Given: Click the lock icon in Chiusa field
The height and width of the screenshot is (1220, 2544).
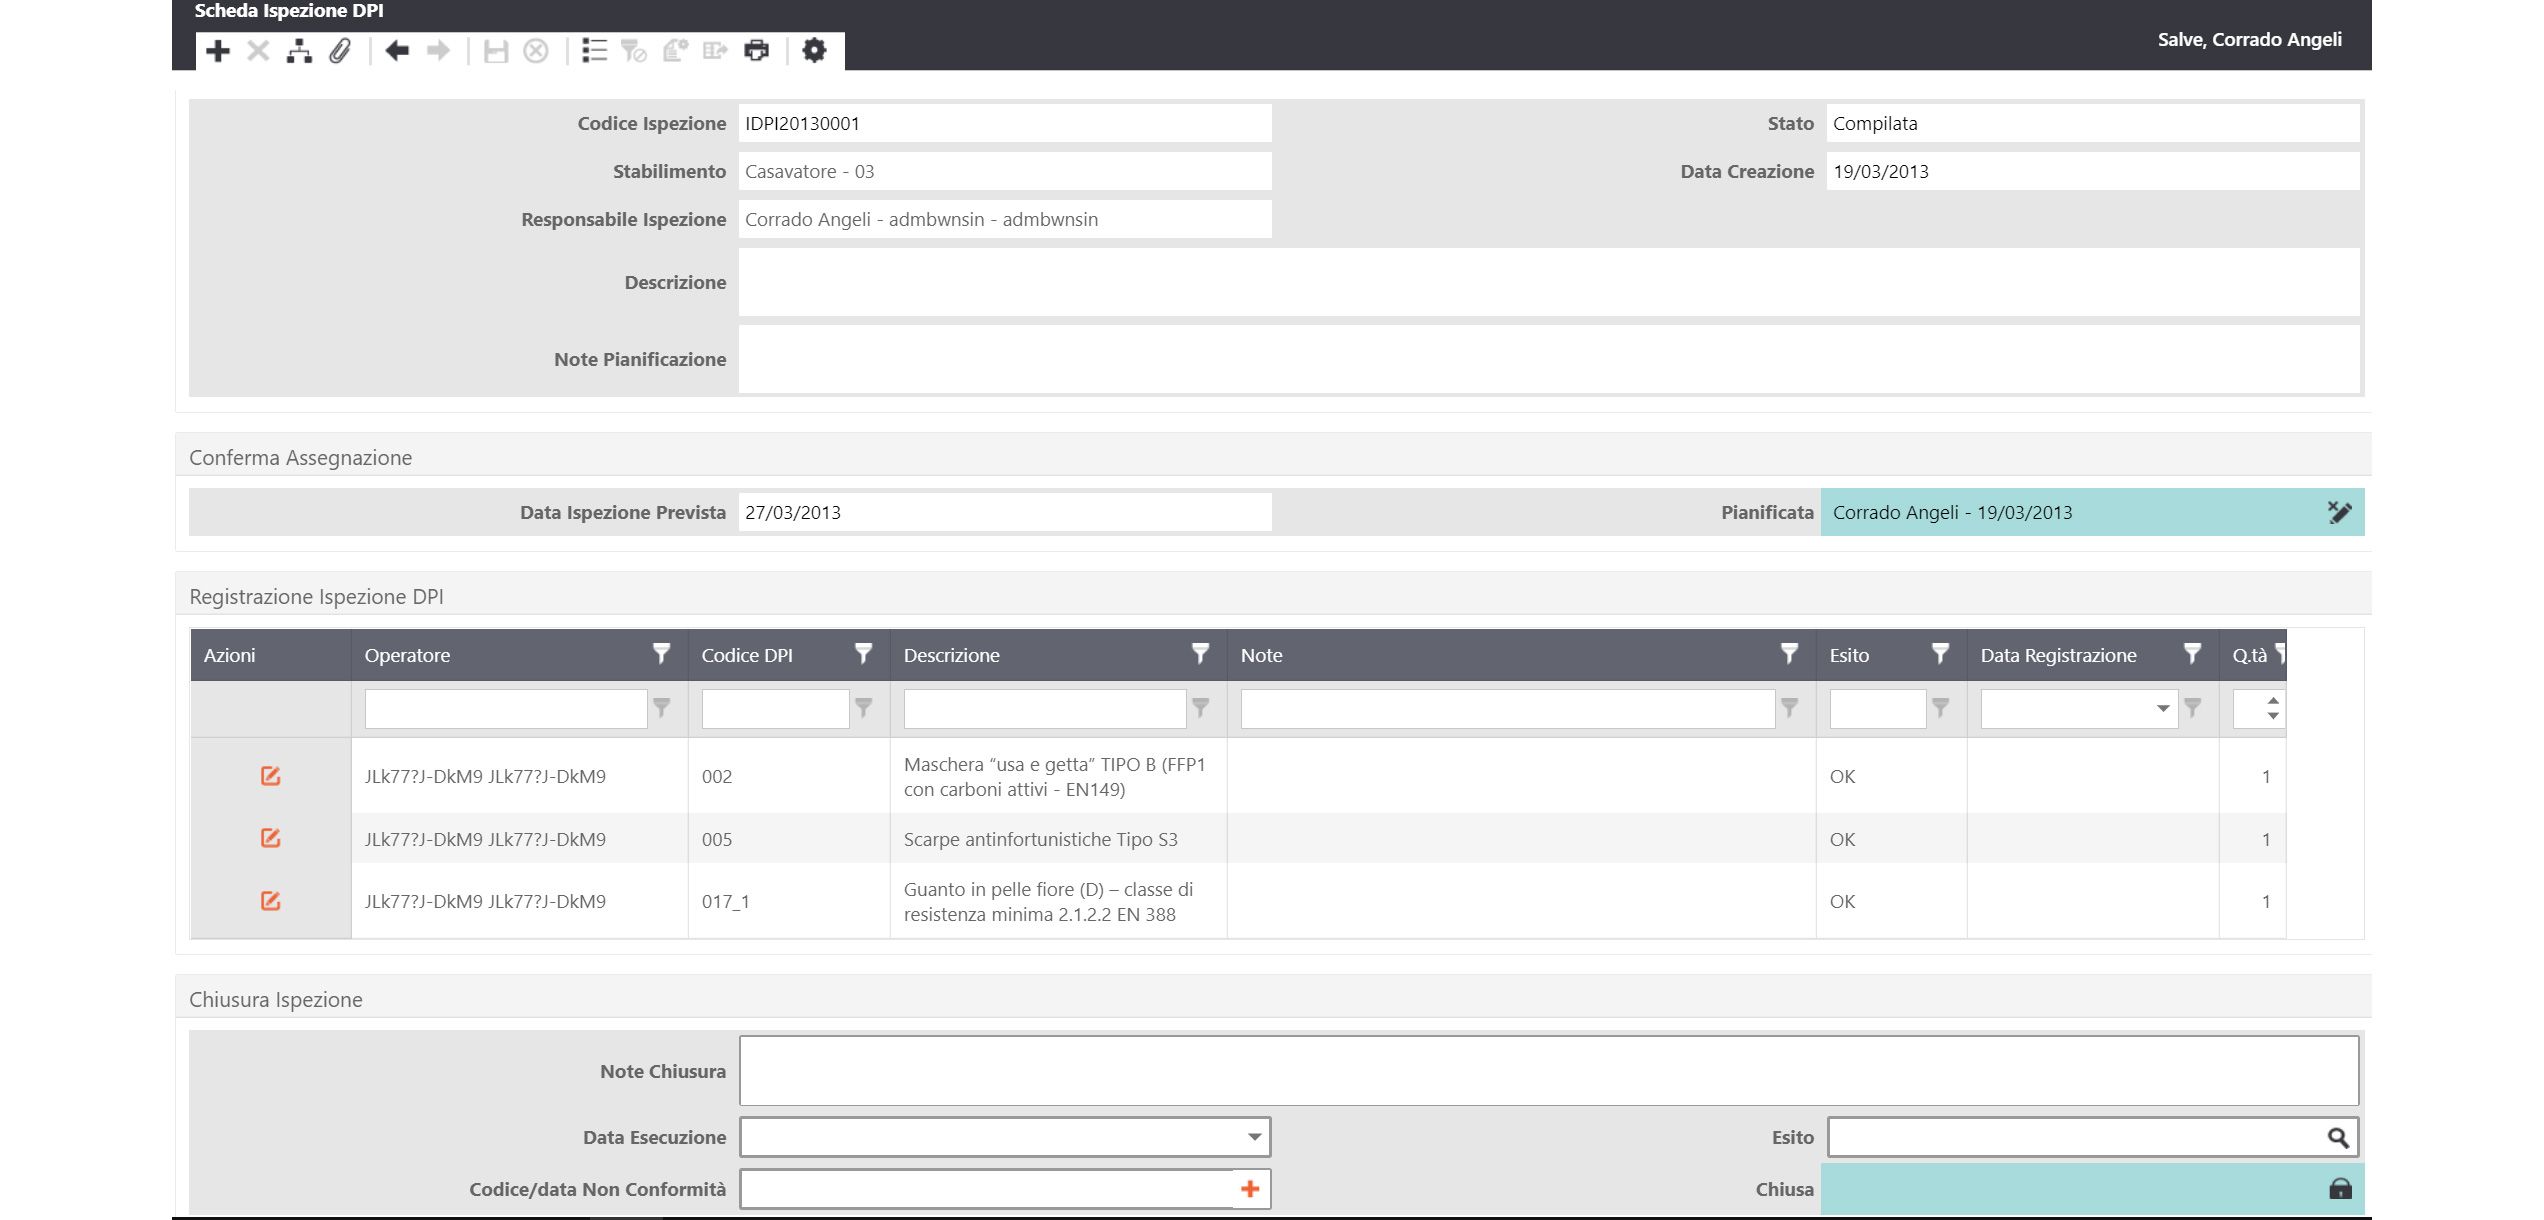Looking at the screenshot, I should (x=2340, y=1188).
